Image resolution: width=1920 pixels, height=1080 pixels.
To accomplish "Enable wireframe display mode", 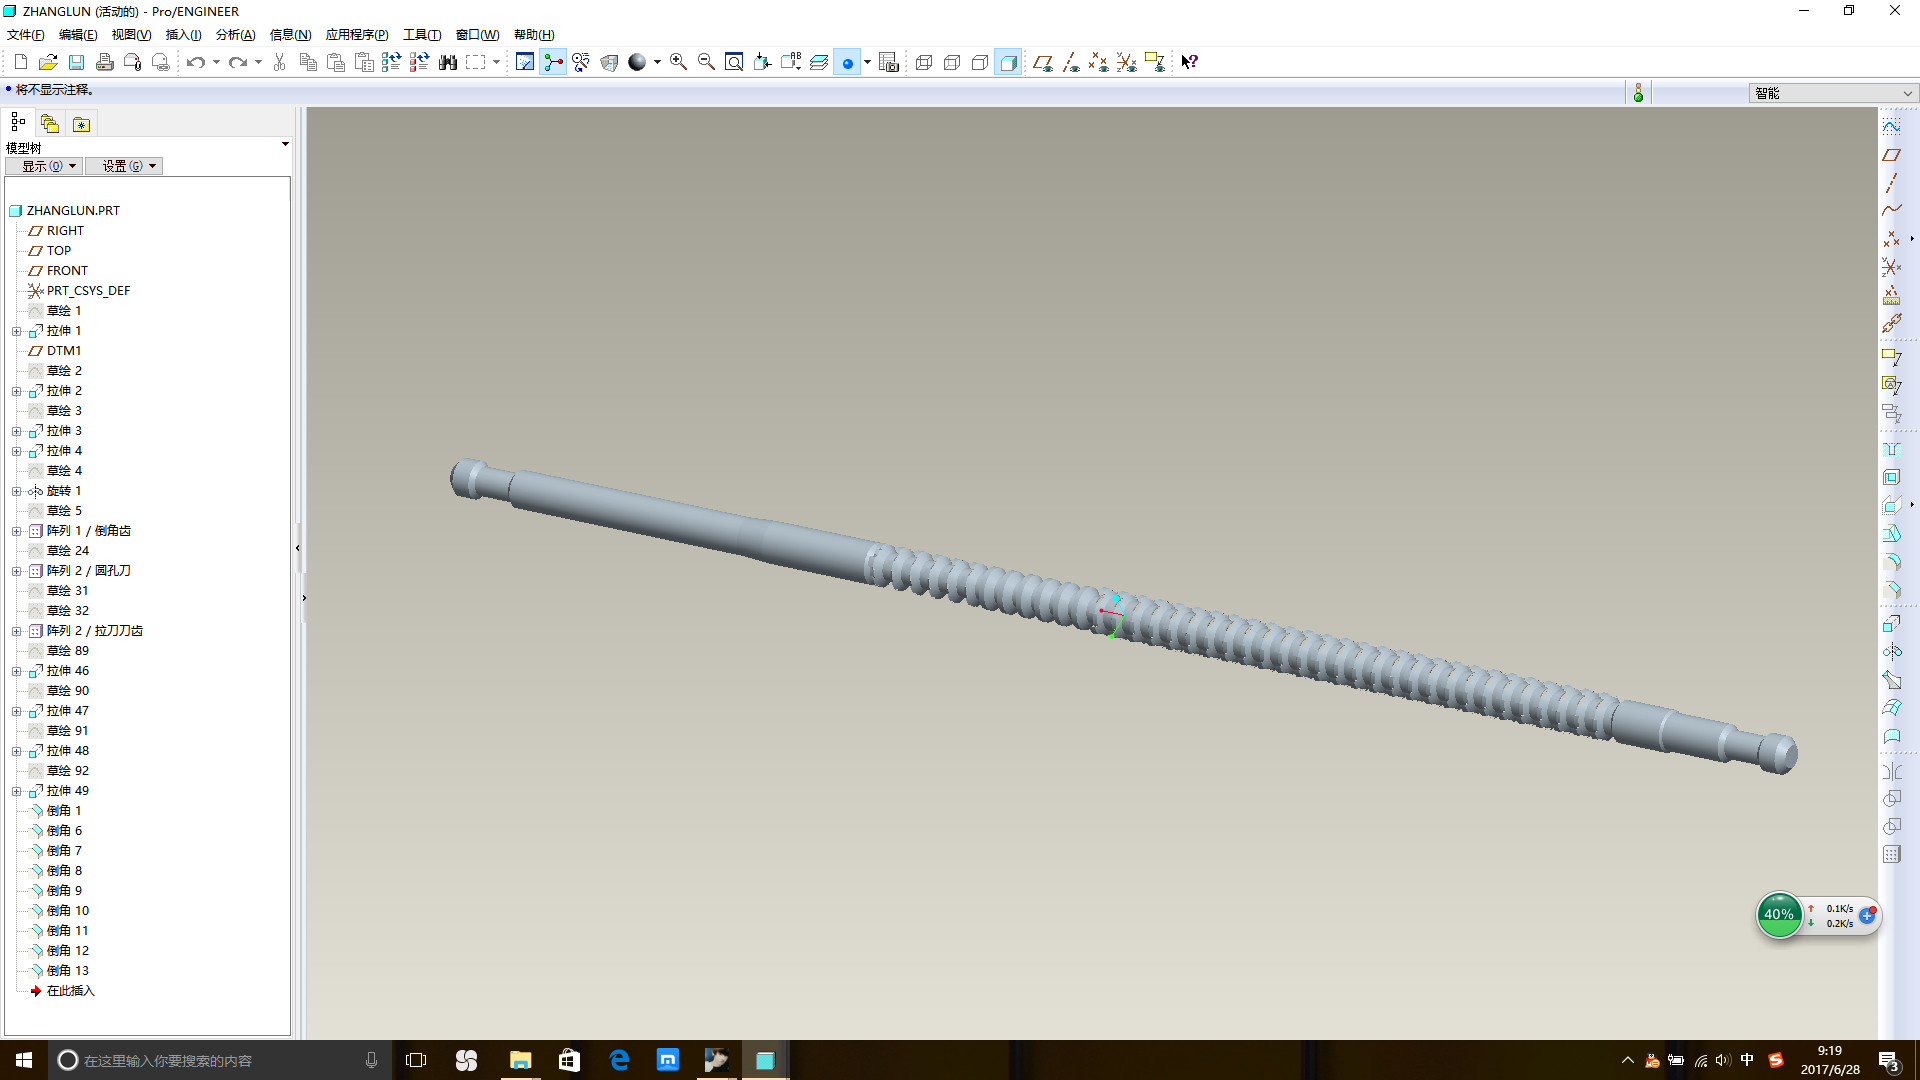I will point(924,62).
